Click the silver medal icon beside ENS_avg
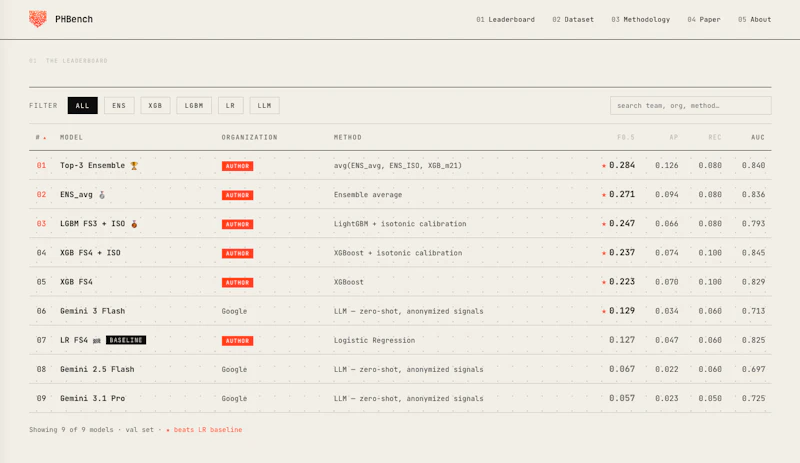 coord(102,195)
